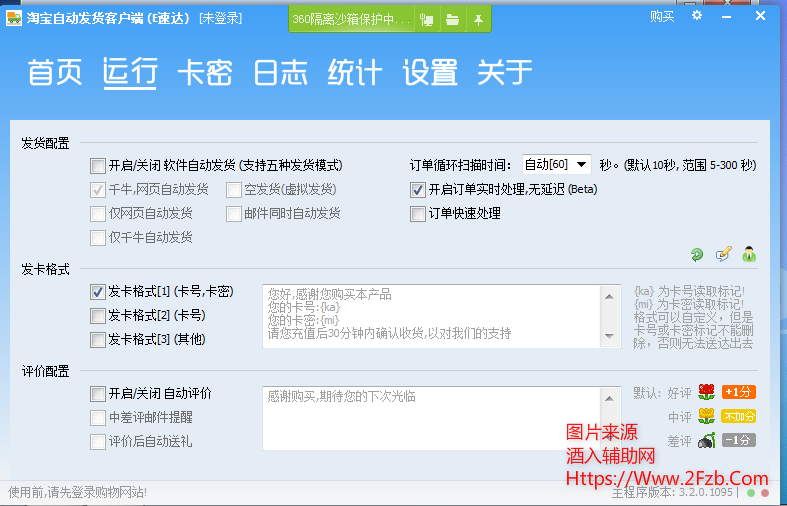Click inside the 发卡格式 message text box
Viewport: 787px width, 506px height.
tap(440, 316)
